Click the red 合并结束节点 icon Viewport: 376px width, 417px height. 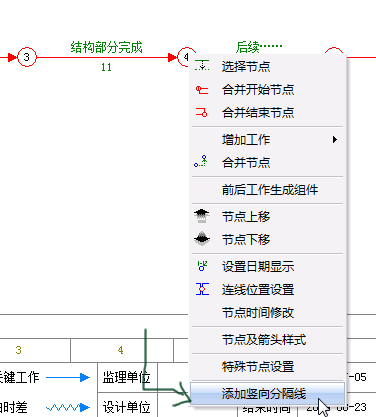pos(202,113)
